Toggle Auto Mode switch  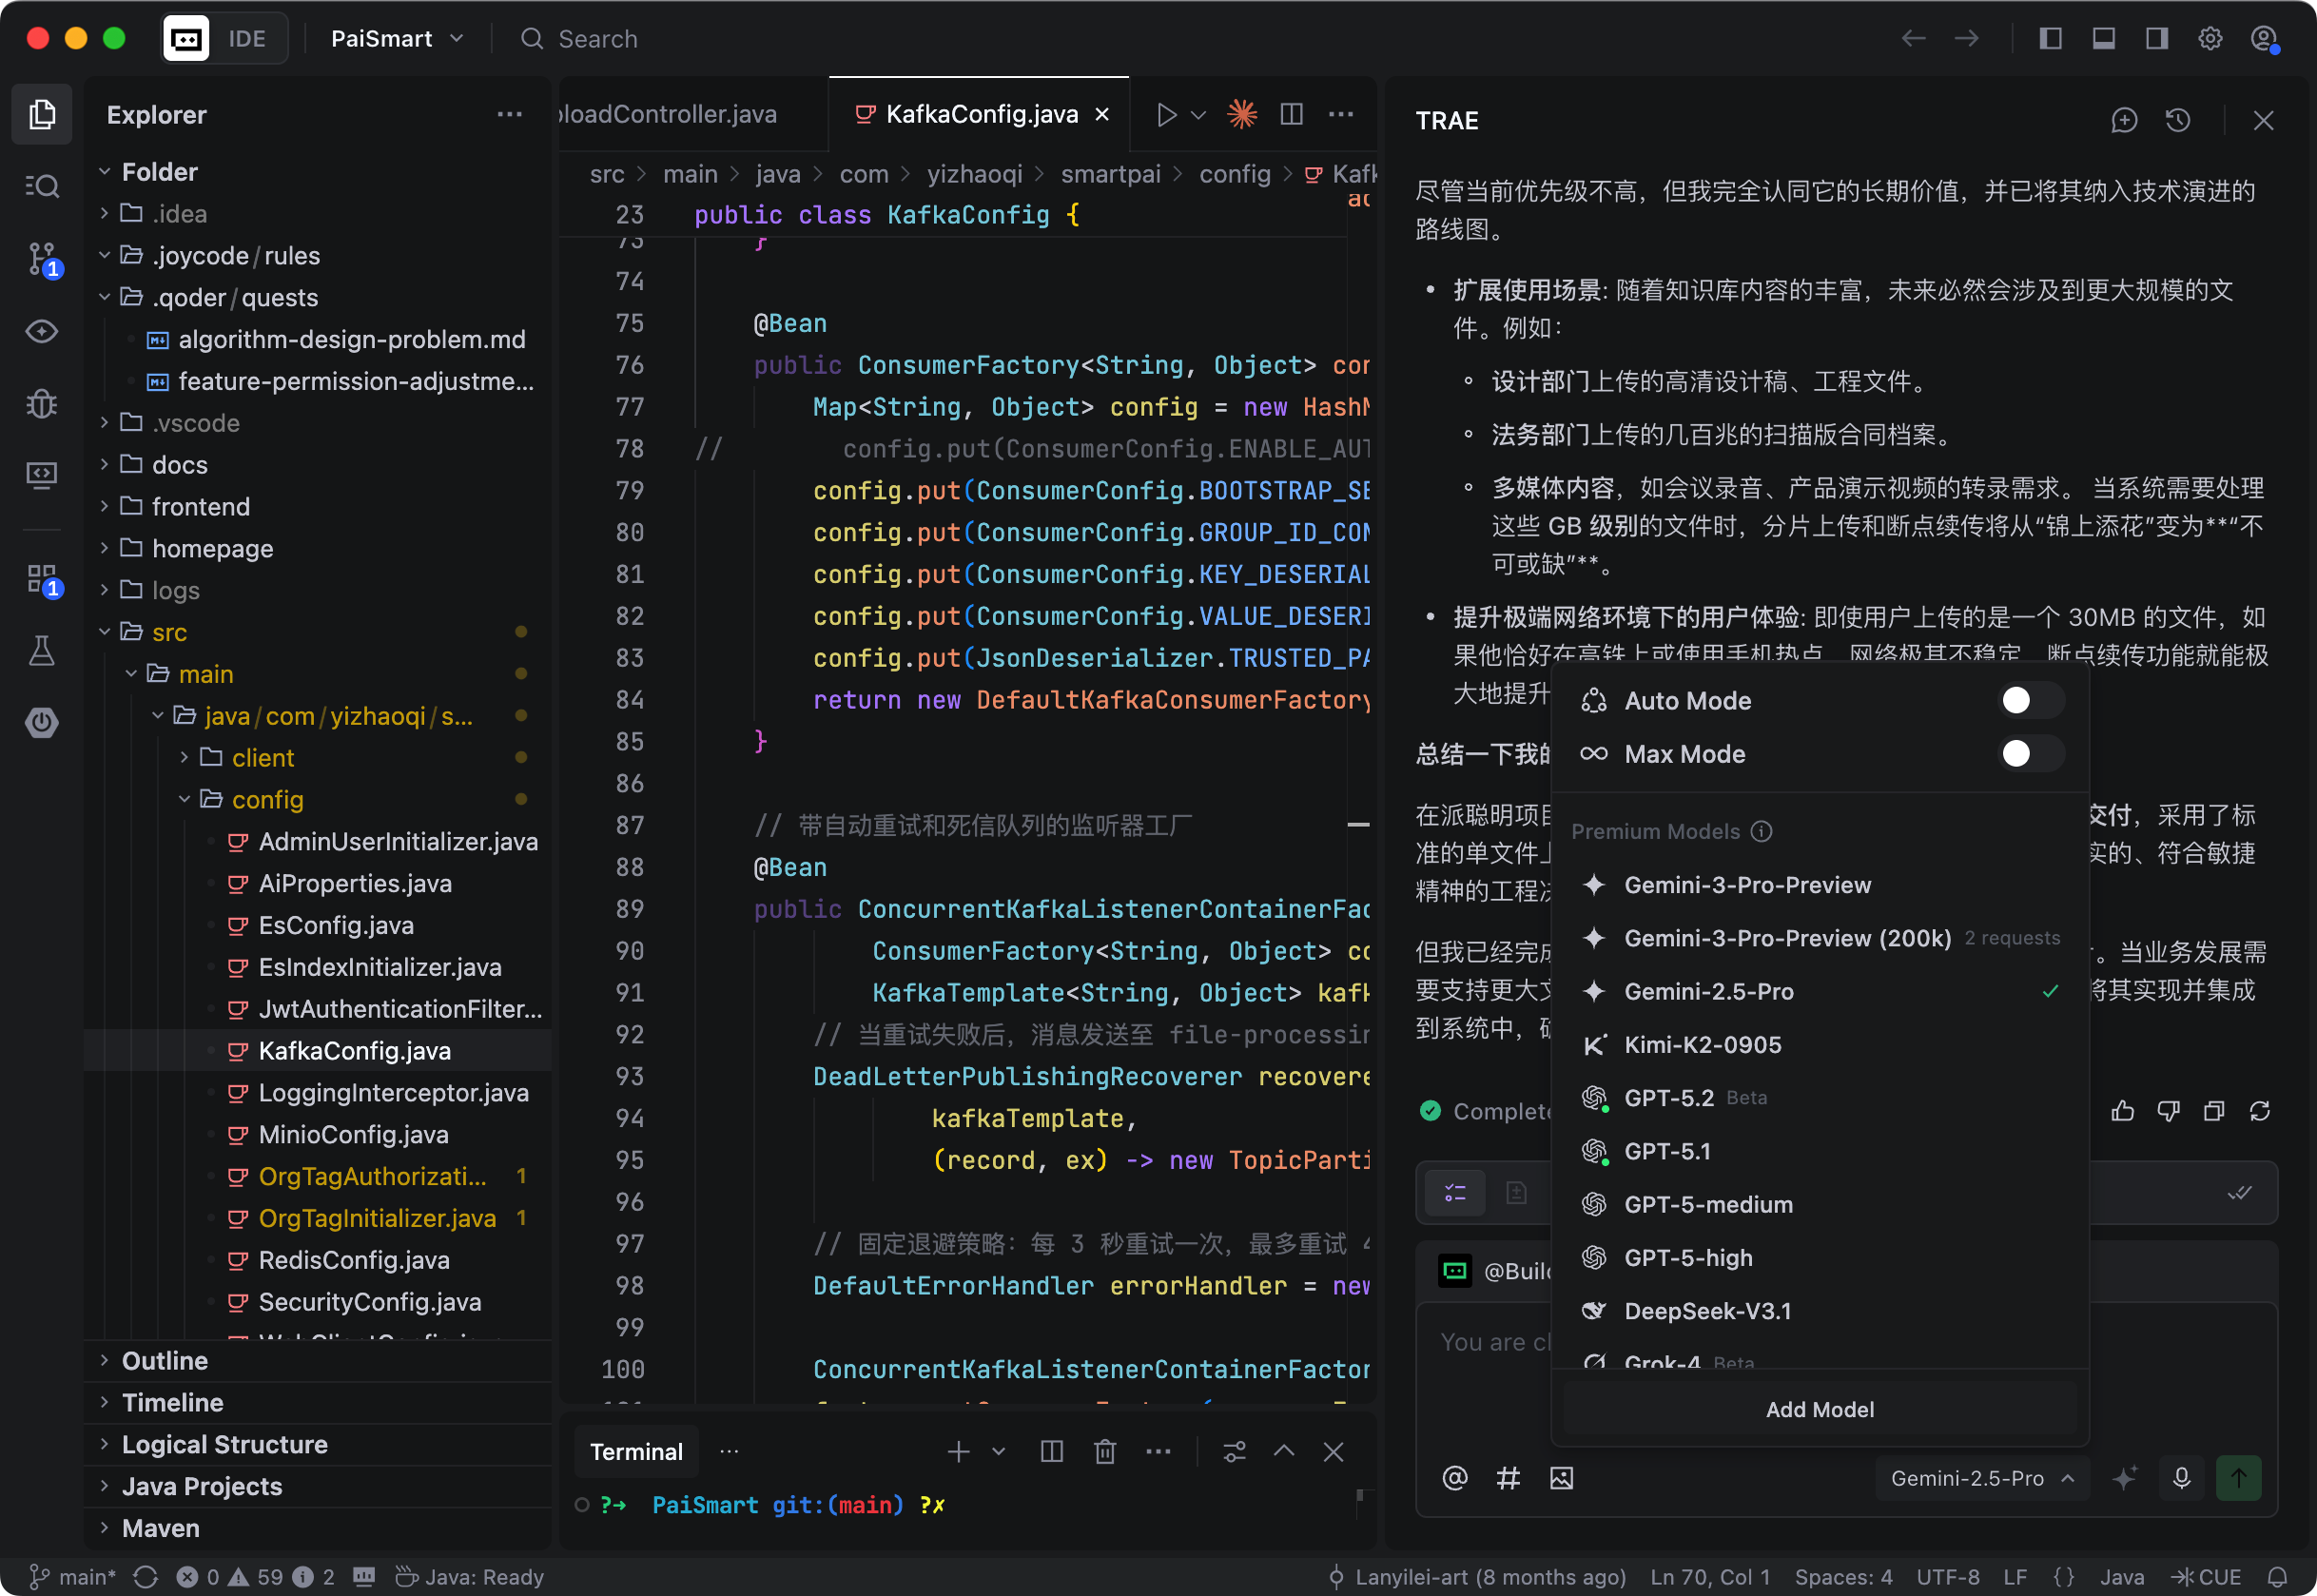click(2030, 700)
